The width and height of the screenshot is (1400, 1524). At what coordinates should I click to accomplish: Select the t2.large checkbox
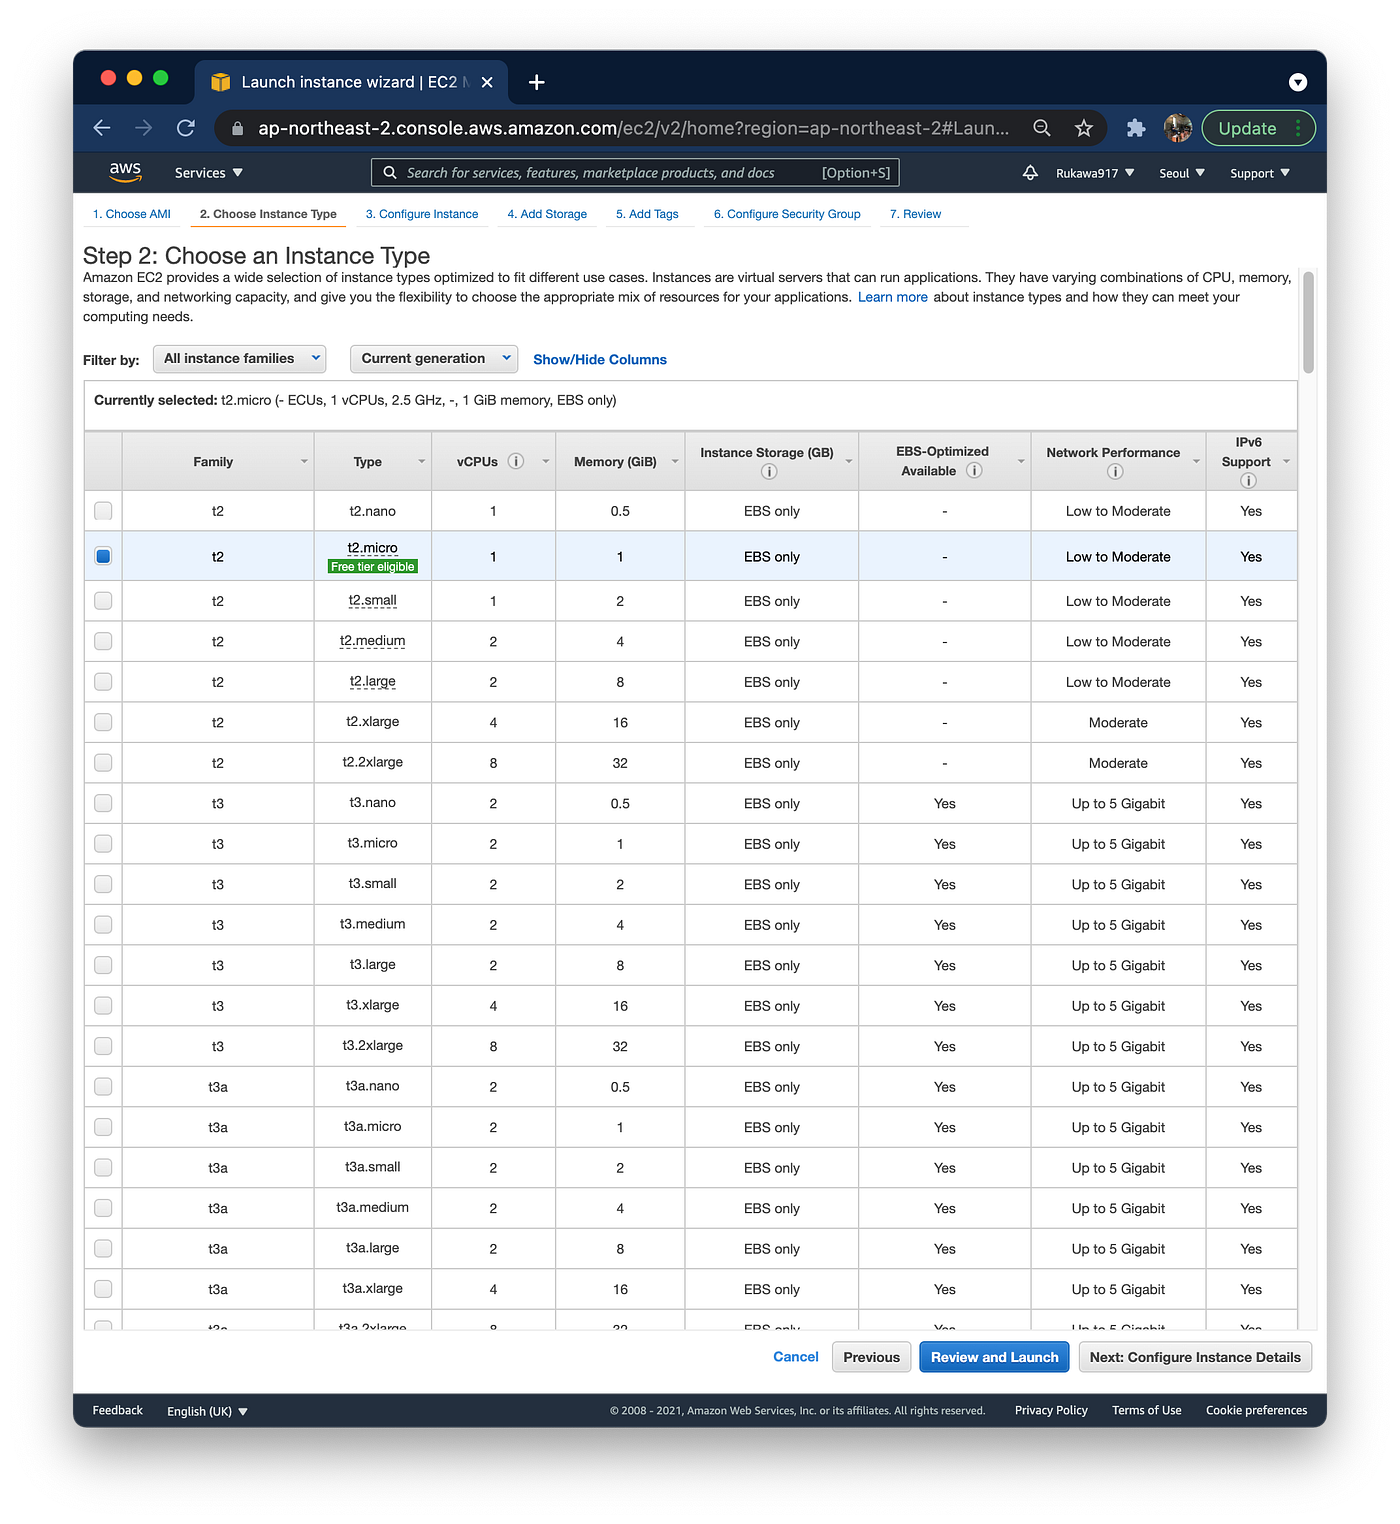tap(103, 682)
